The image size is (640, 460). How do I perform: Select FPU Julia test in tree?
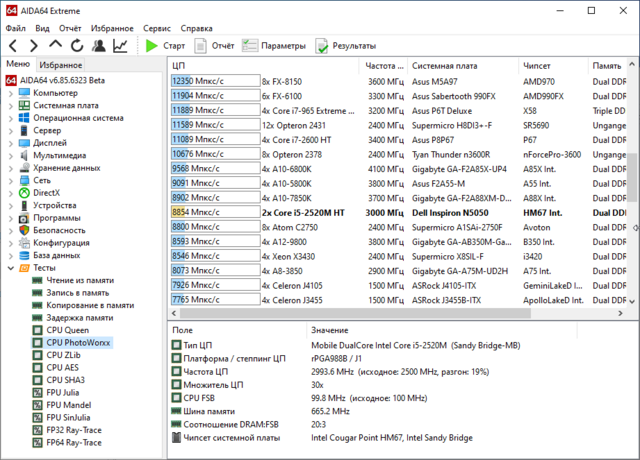pos(66,392)
